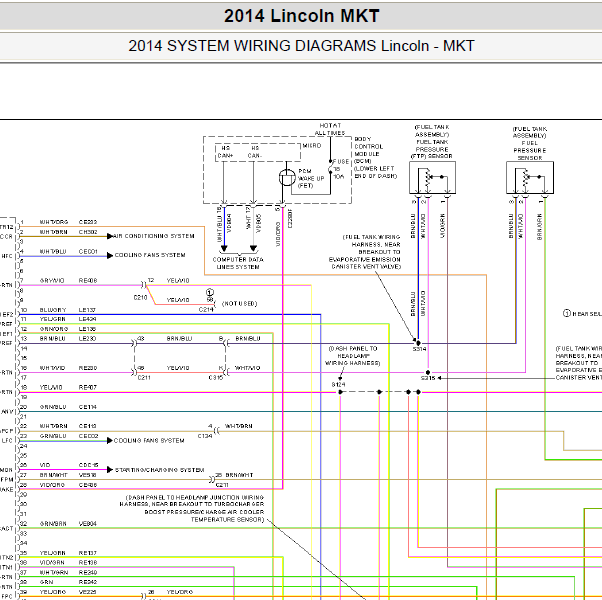Viewport: 602px width, 600px height.
Task: Click the "PCM WAKE UP (FET)" label
Action: 311,179
